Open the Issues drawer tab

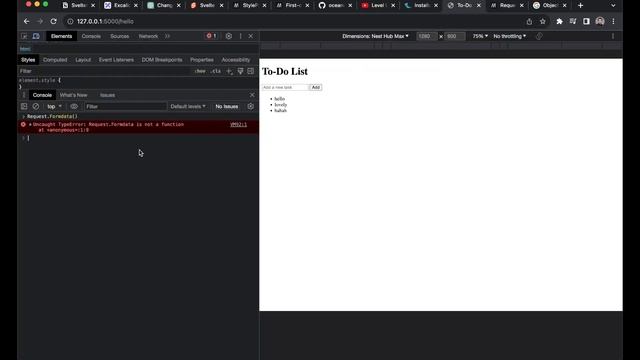coord(107,95)
